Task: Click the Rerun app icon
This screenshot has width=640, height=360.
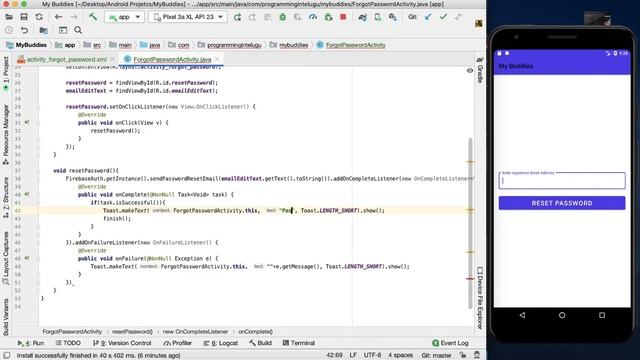Action: tap(237, 17)
